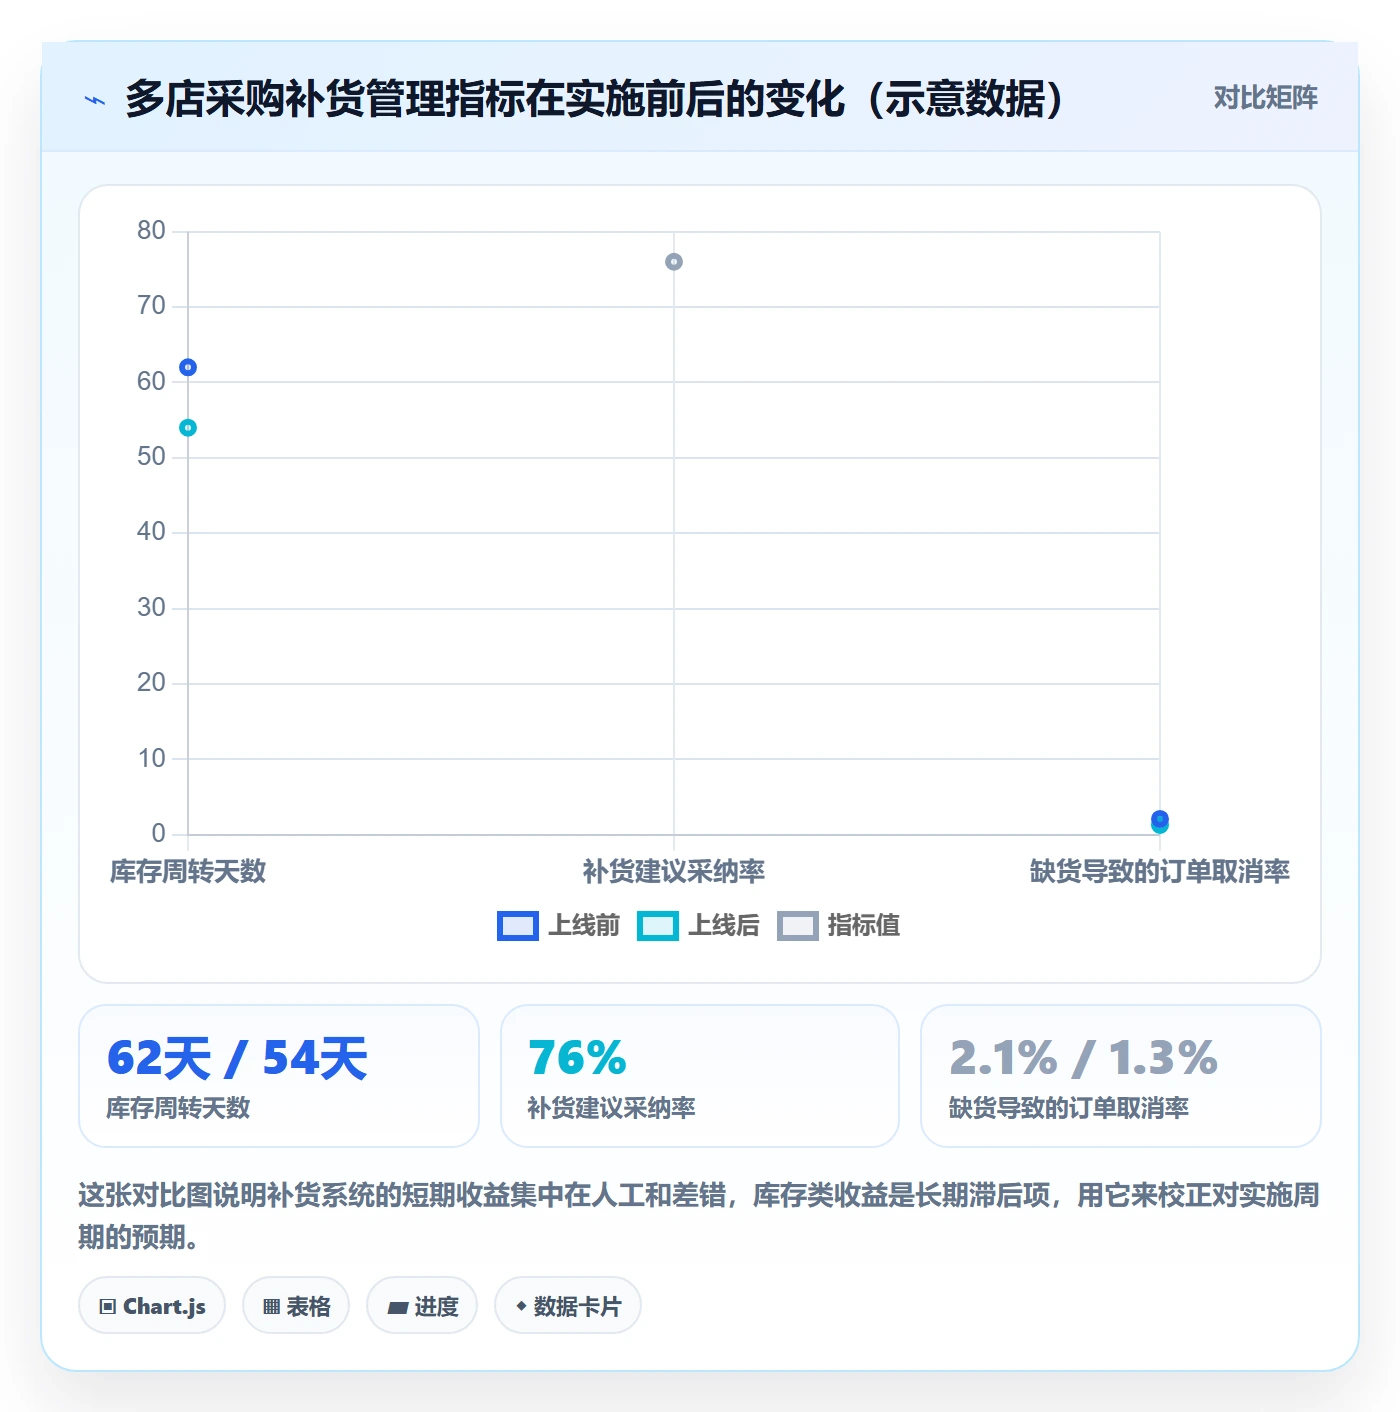Click the 补货建议采纳率 x-axis label

tap(674, 872)
